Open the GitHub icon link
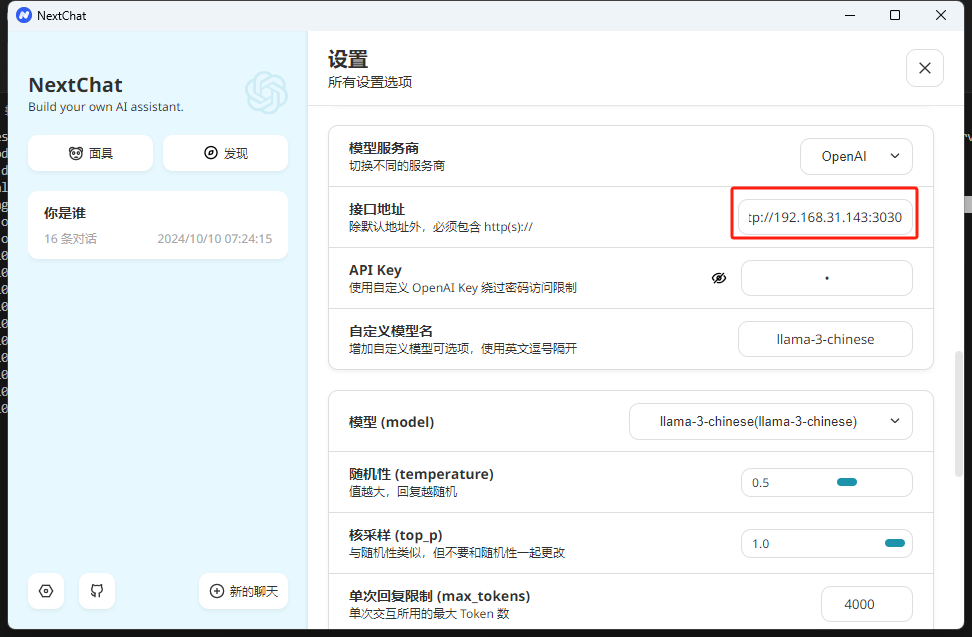 [x=97, y=591]
